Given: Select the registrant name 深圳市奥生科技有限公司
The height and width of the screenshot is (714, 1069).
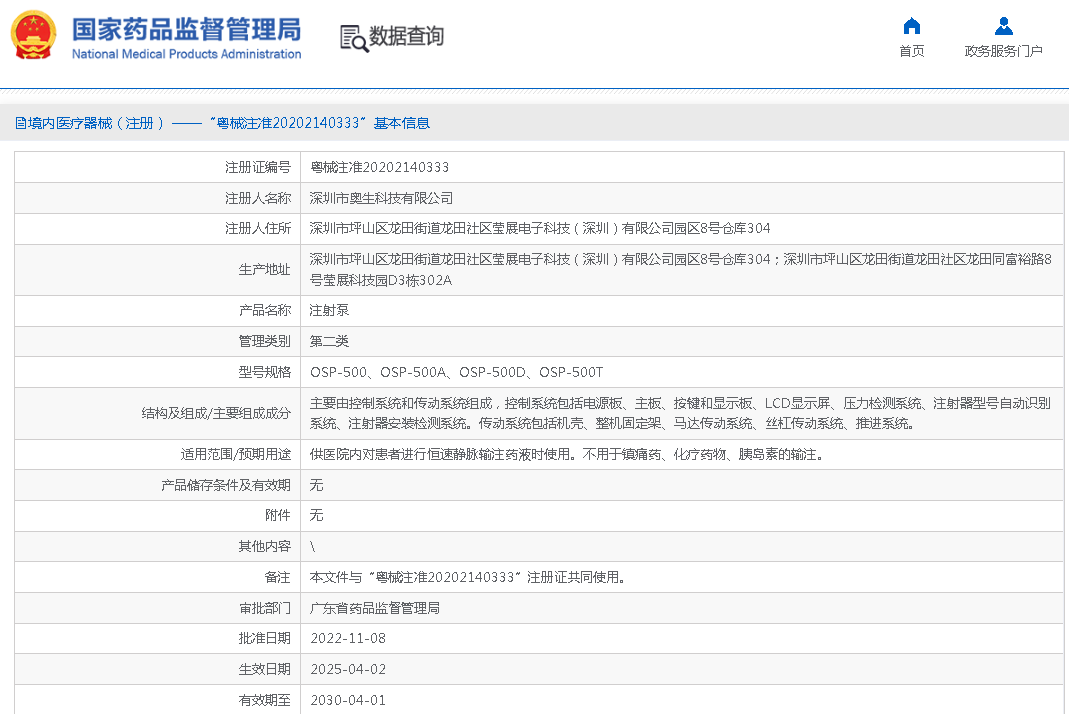Looking at the screenshot, I should pos(381,198).
